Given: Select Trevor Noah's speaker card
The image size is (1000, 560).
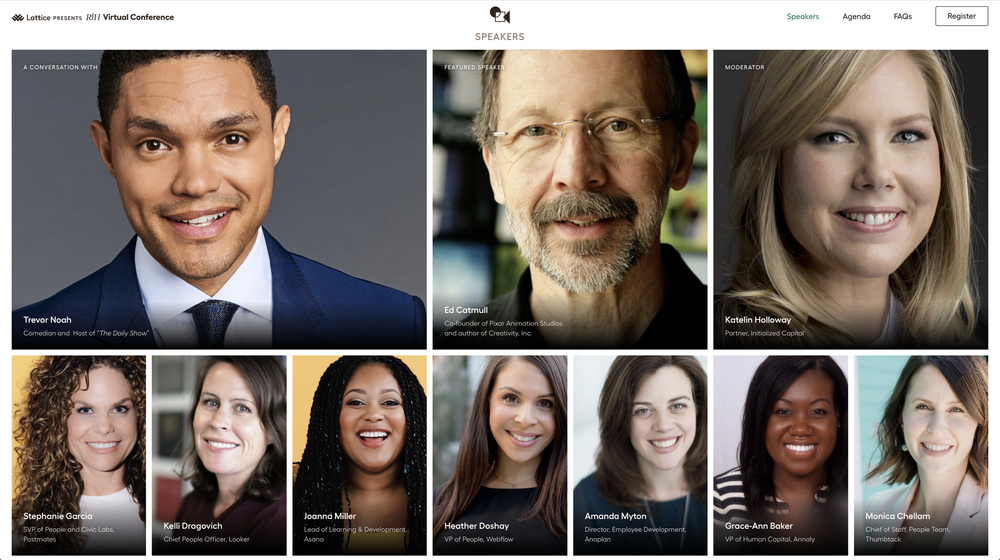Looking at the screenshot, I should tap(219, 199).
